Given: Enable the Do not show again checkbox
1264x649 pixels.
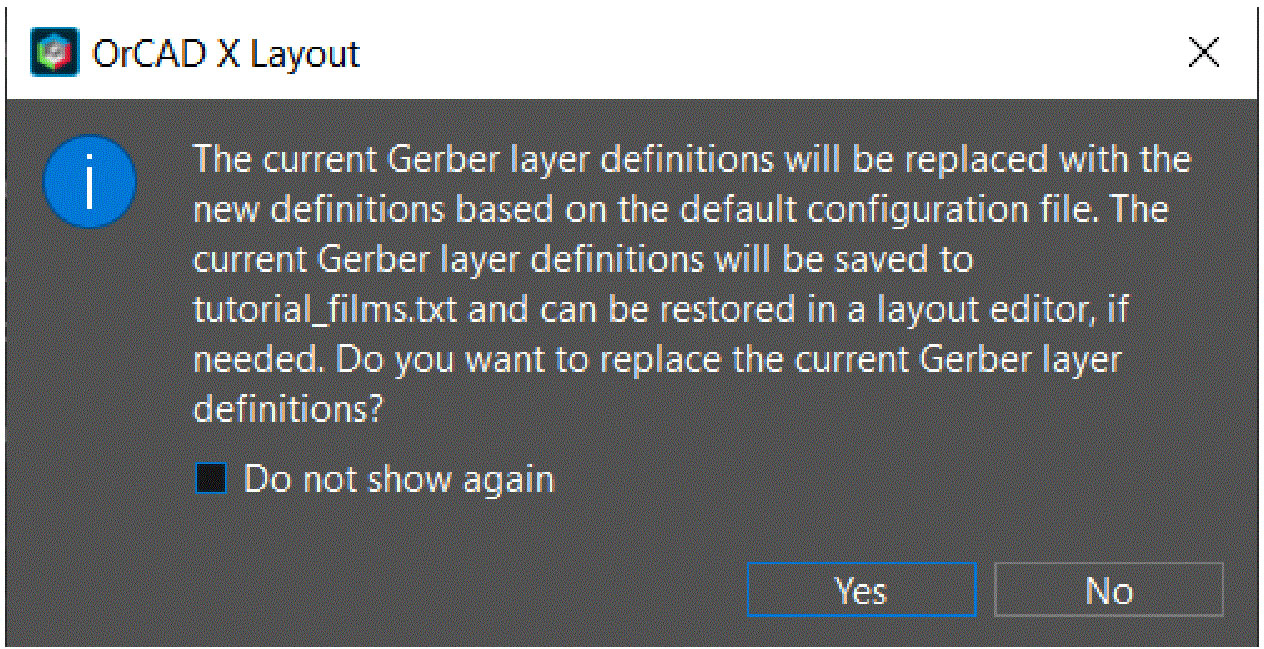Looking at the screenshot, I should coord(211,479).
